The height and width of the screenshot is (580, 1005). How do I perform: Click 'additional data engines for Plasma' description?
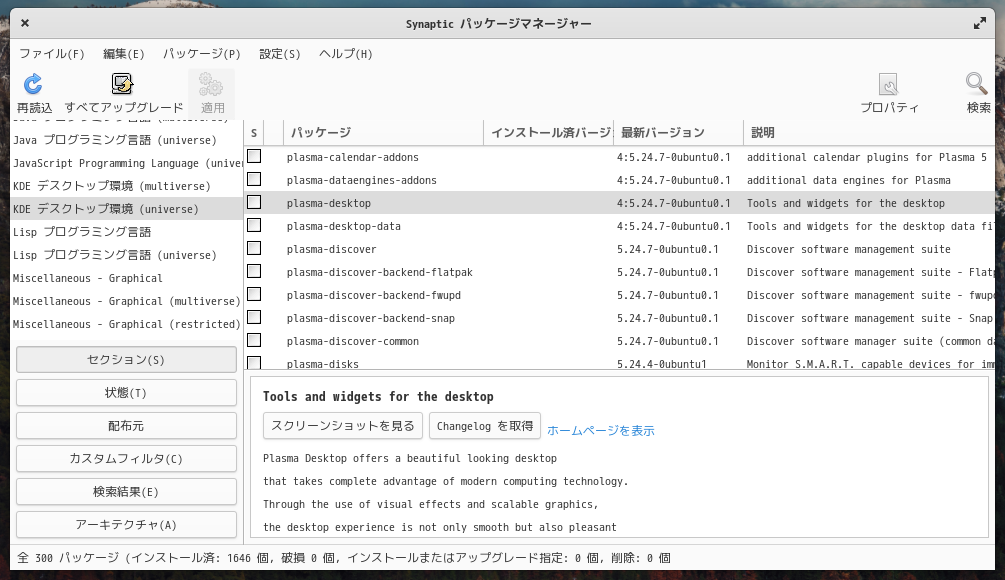point(849,180)
